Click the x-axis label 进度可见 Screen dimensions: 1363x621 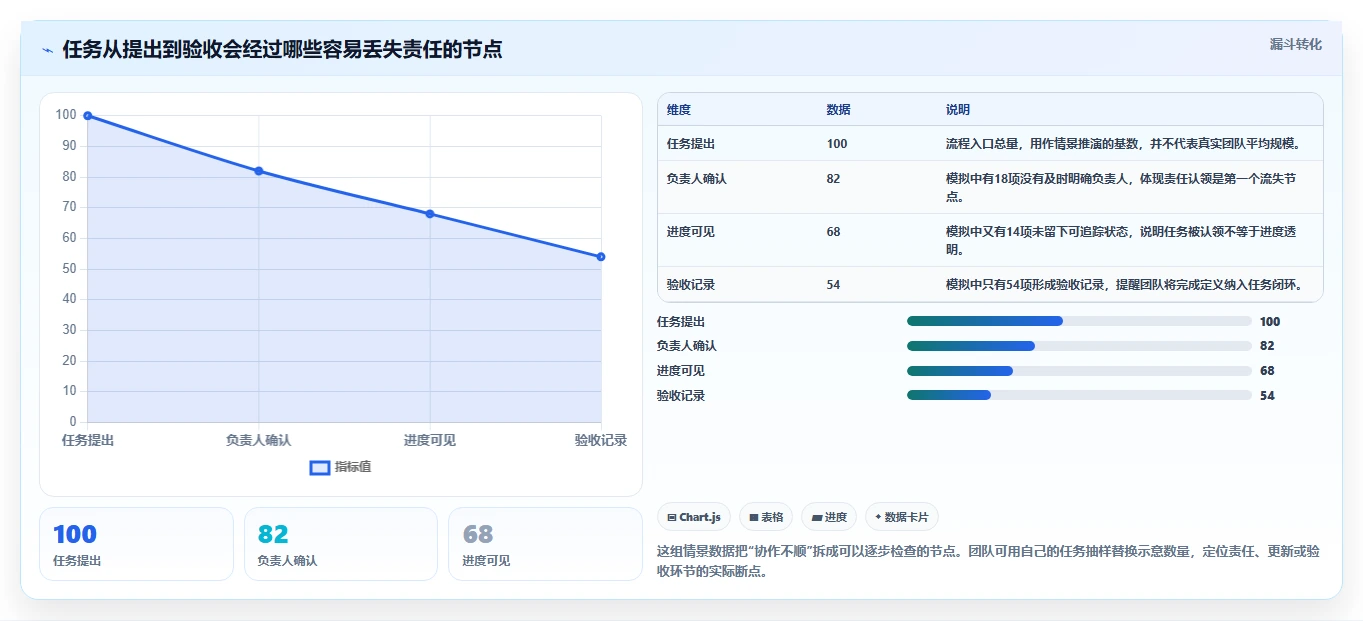tap(430, 440)
